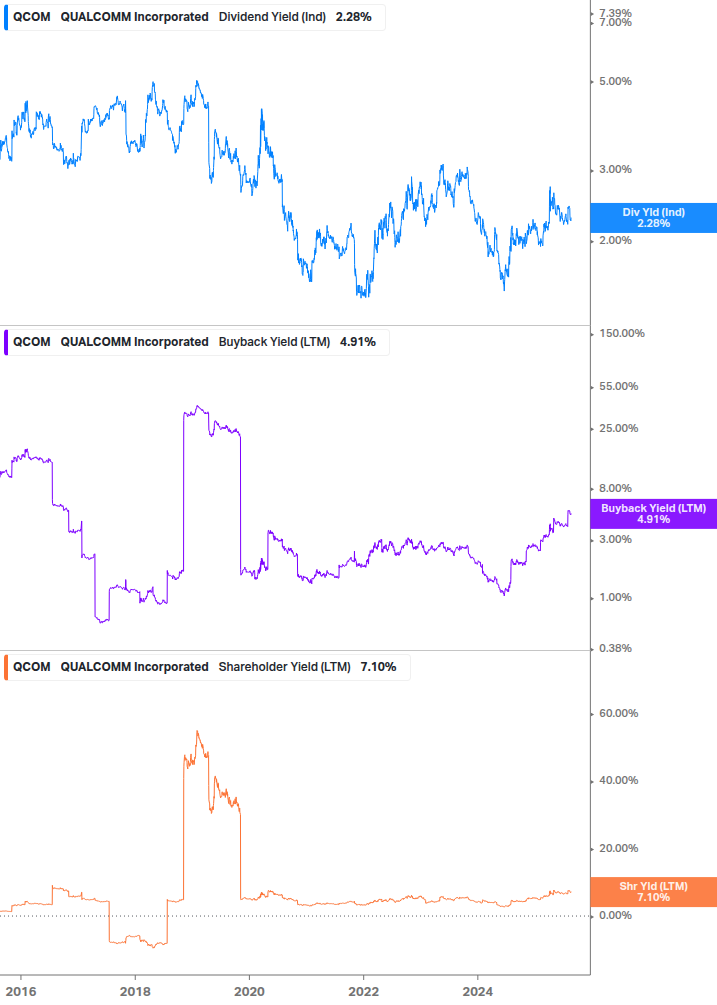This screenshot has width=717, height=1005.
Task: Click the 0.00% shareholder axis label
Action: [x=615, y=916]
